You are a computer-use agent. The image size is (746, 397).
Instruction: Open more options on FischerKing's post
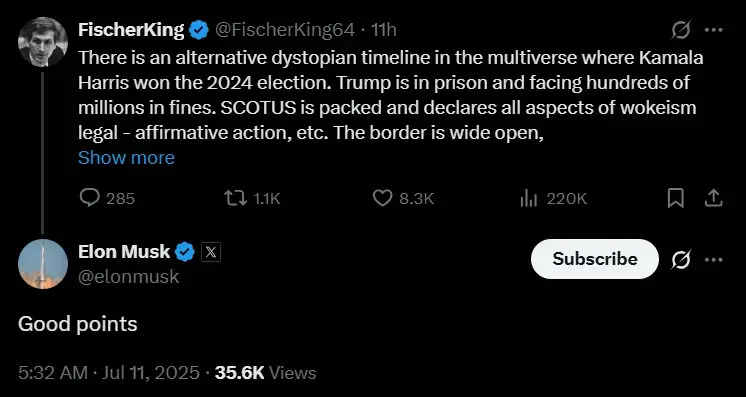pyautogui.click(x=713, y=30)
